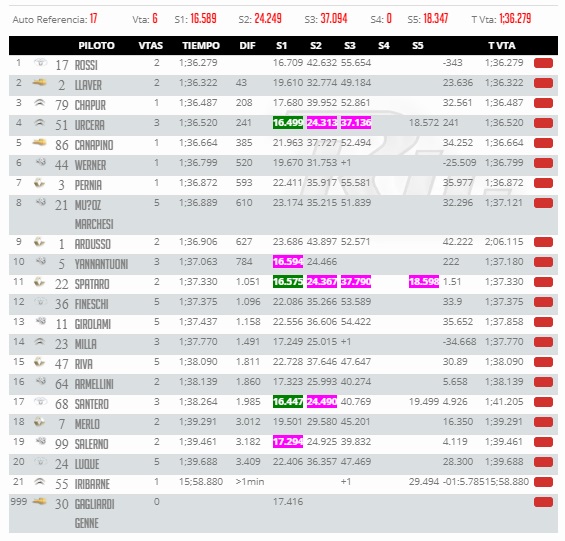Click the T VTA column header

point(502,45)
